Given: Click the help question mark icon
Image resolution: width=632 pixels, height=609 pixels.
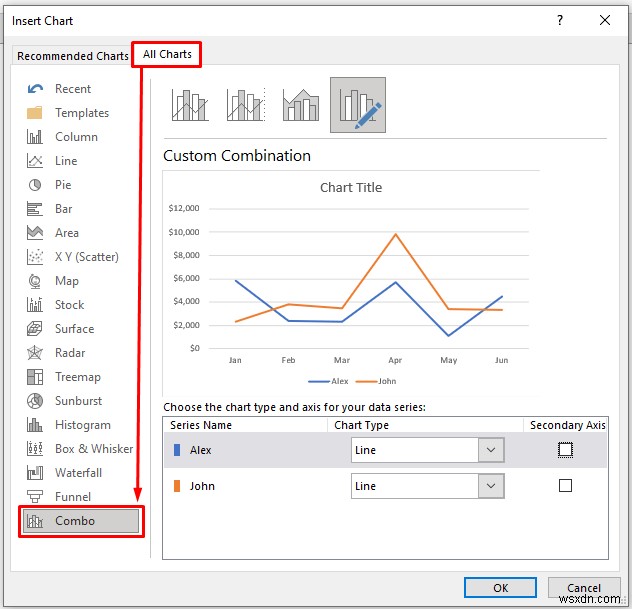Looking at the screenshot, I should coord(560,20).
